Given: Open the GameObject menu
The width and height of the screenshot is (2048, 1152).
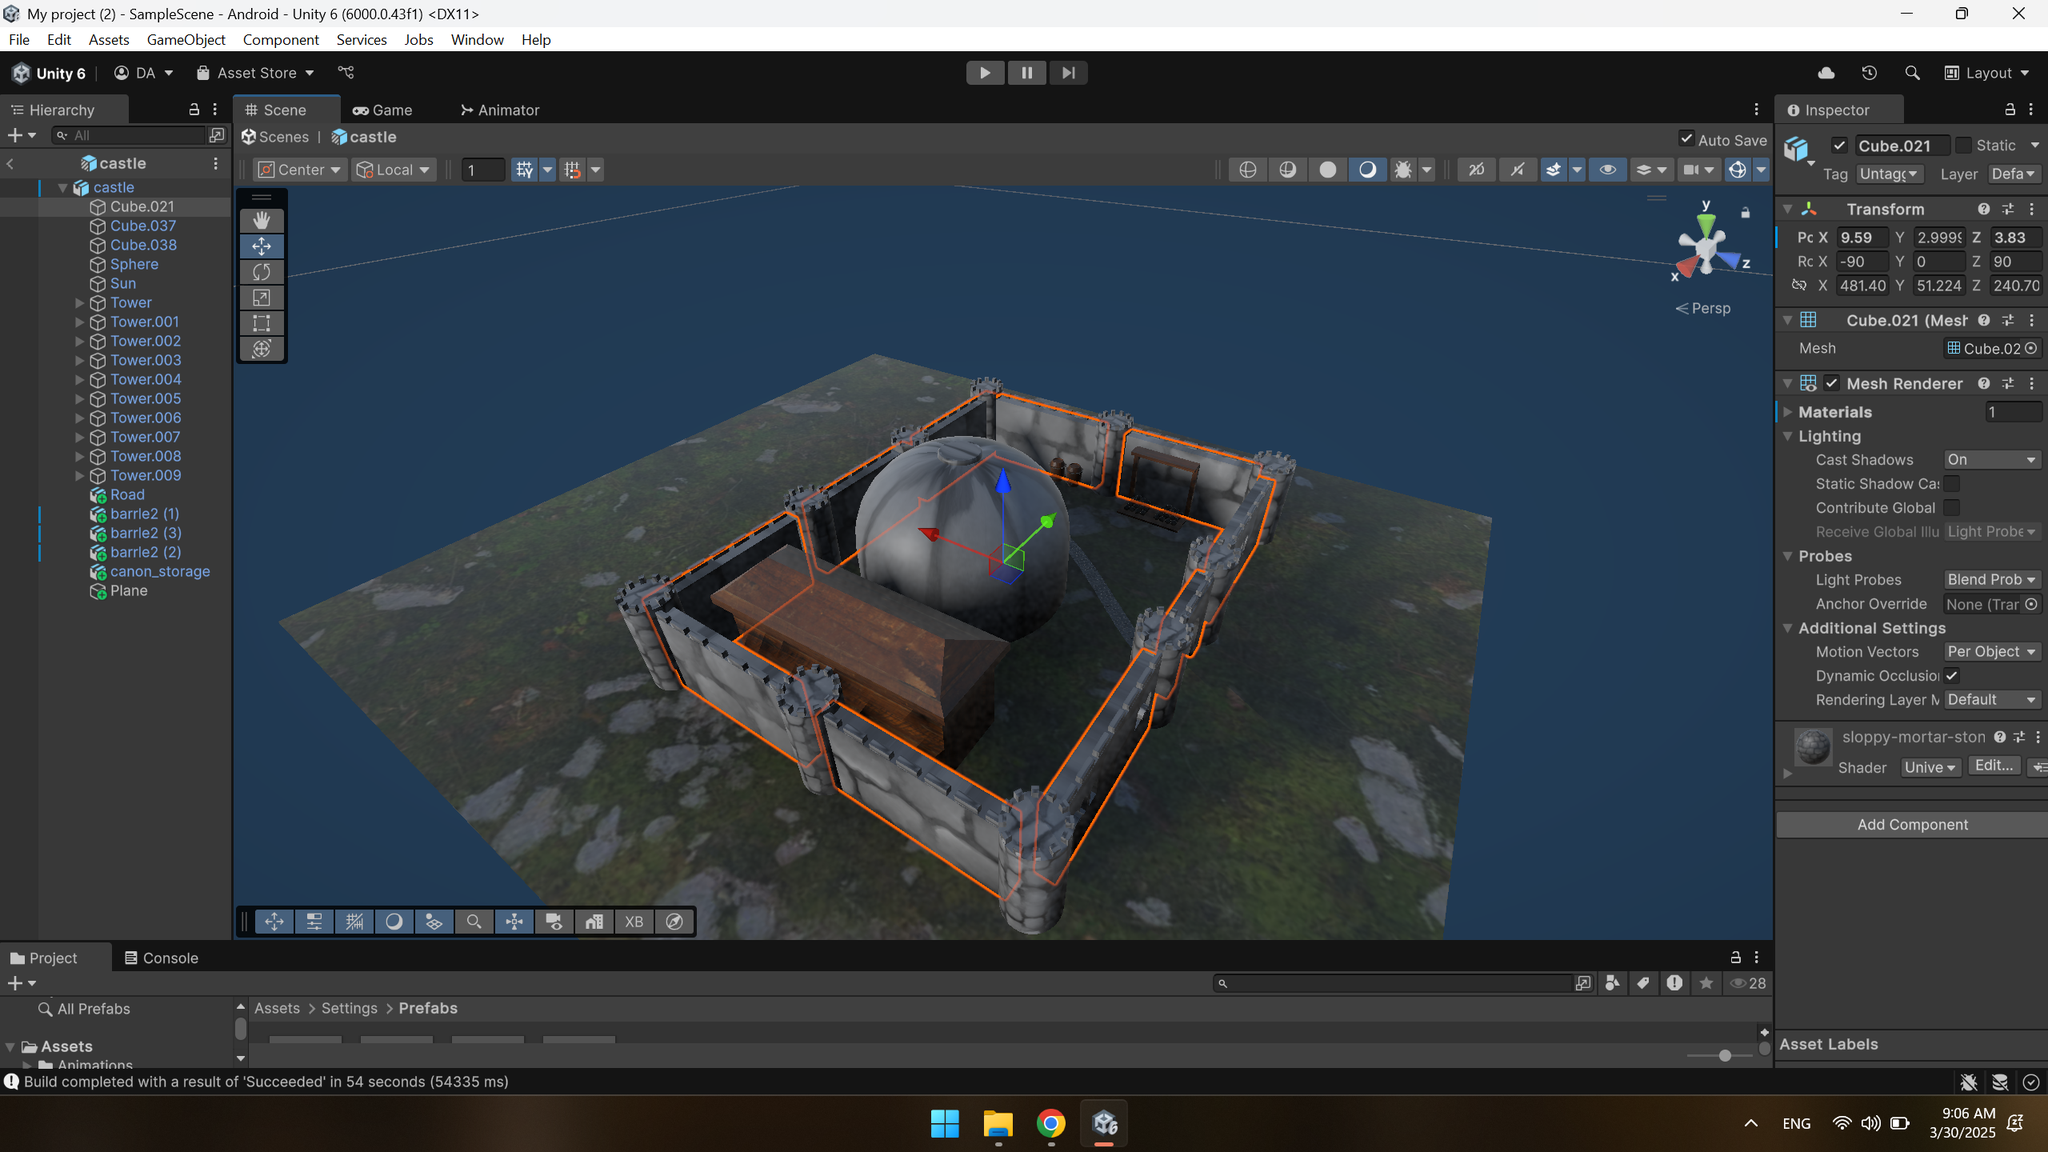Looking at the screenshot, I should tap(186, 40).
